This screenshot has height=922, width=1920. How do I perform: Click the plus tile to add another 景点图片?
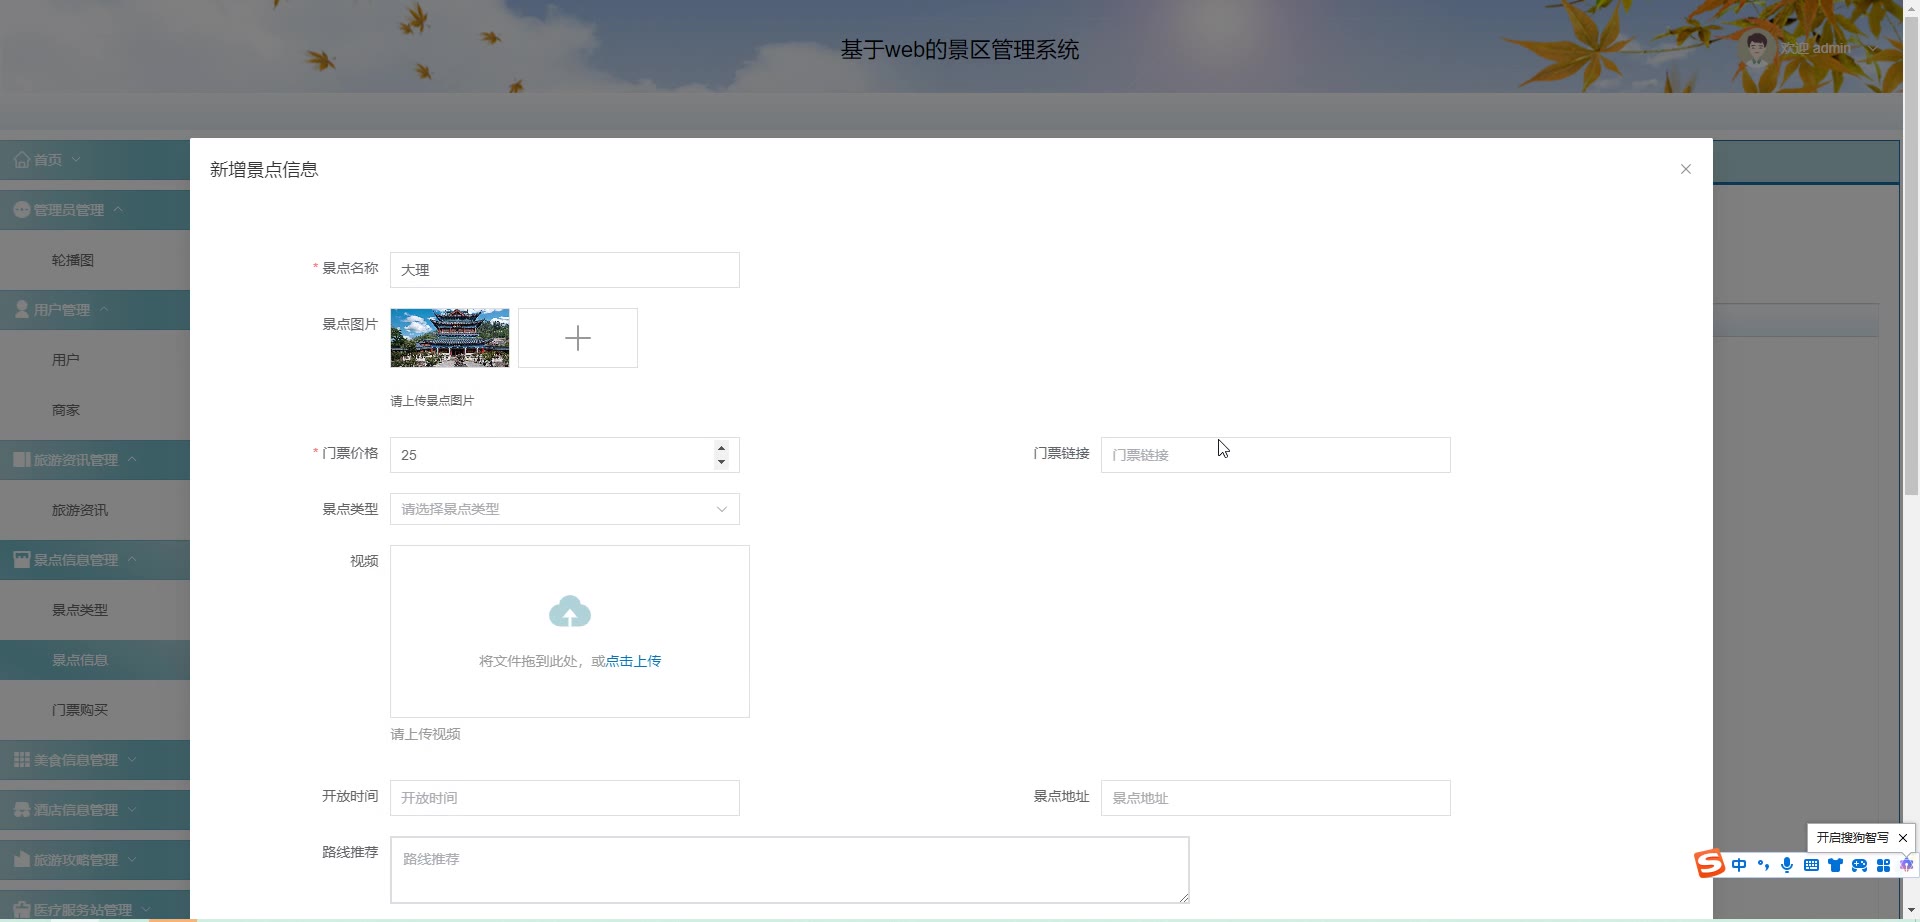[578, 338]
